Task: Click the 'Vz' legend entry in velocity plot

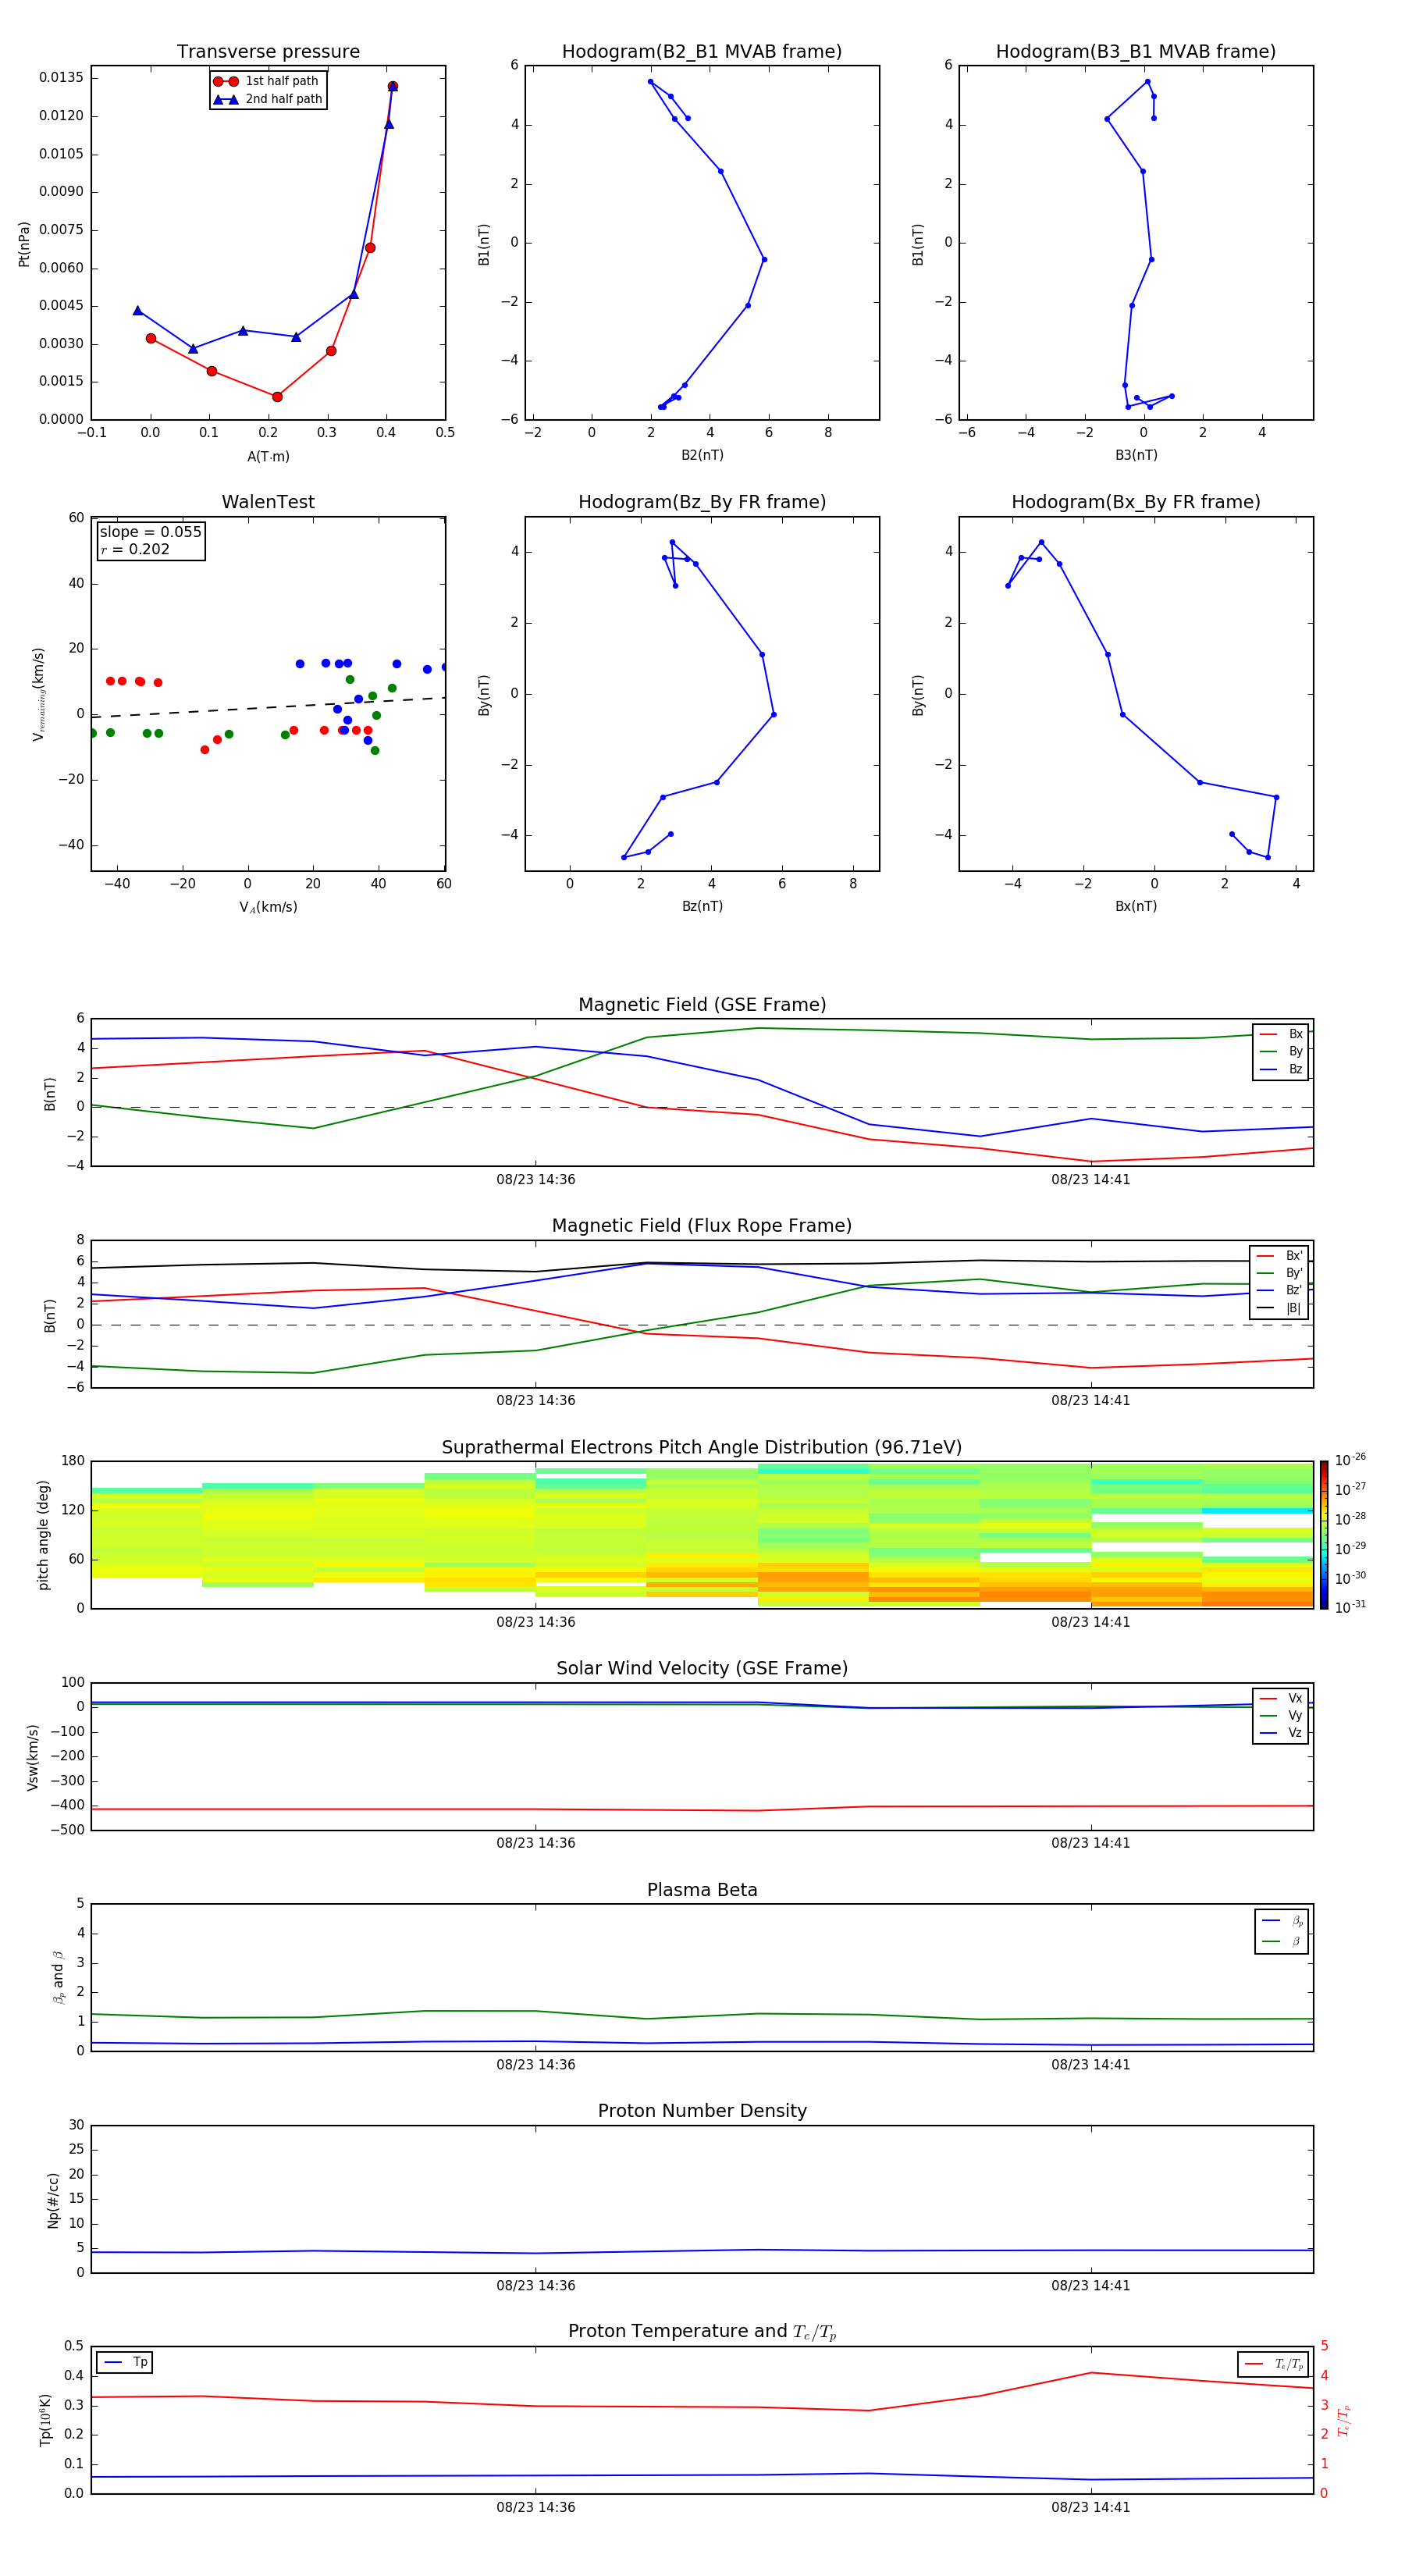Action: (1281, 1733)
